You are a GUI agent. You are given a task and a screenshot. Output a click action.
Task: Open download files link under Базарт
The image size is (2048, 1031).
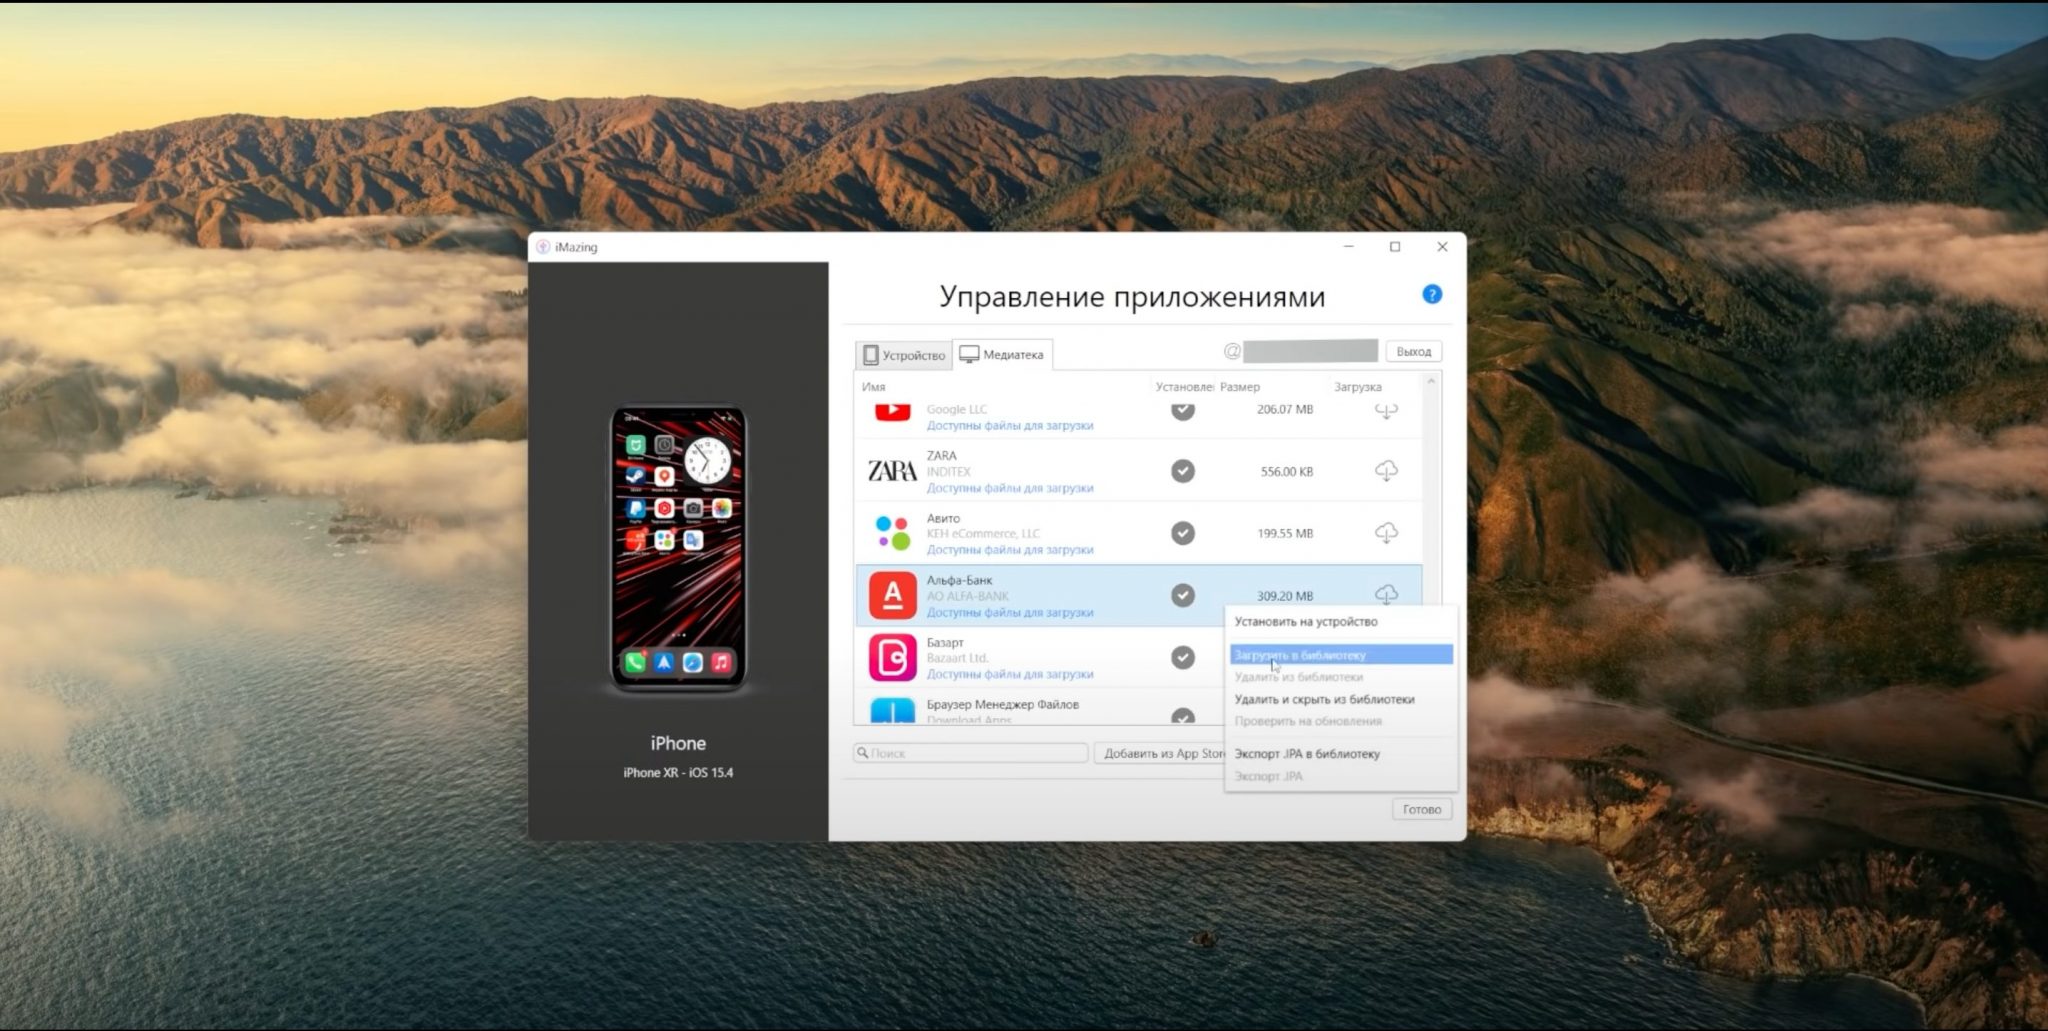tap(1009, 674)
